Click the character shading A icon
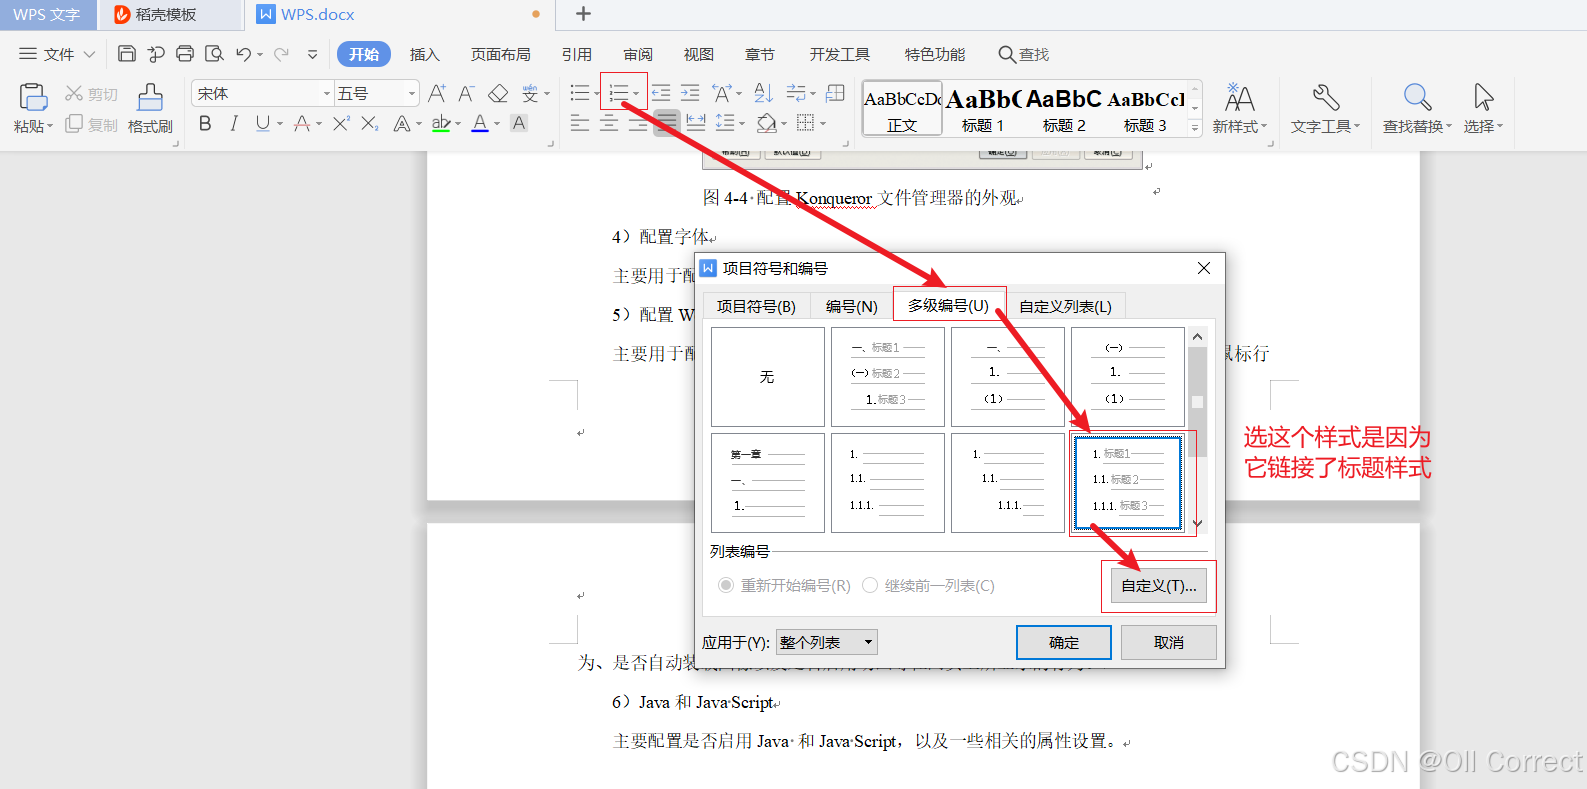This screenshot has height=789, width=1587. pyautogui.click(x=519, y=123)
